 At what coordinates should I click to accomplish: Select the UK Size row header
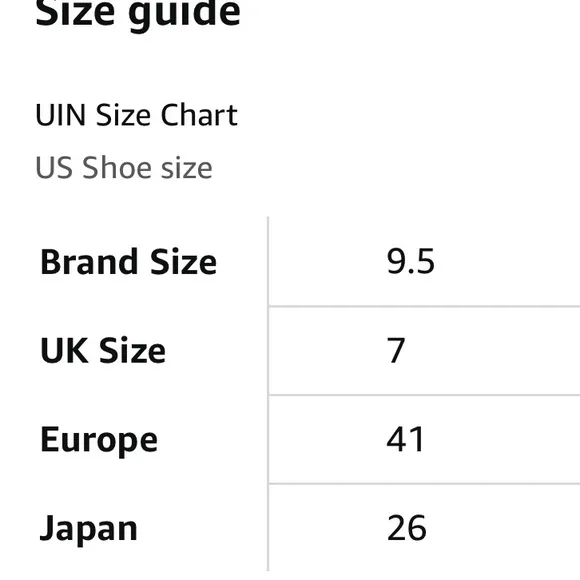coord(103,350)
